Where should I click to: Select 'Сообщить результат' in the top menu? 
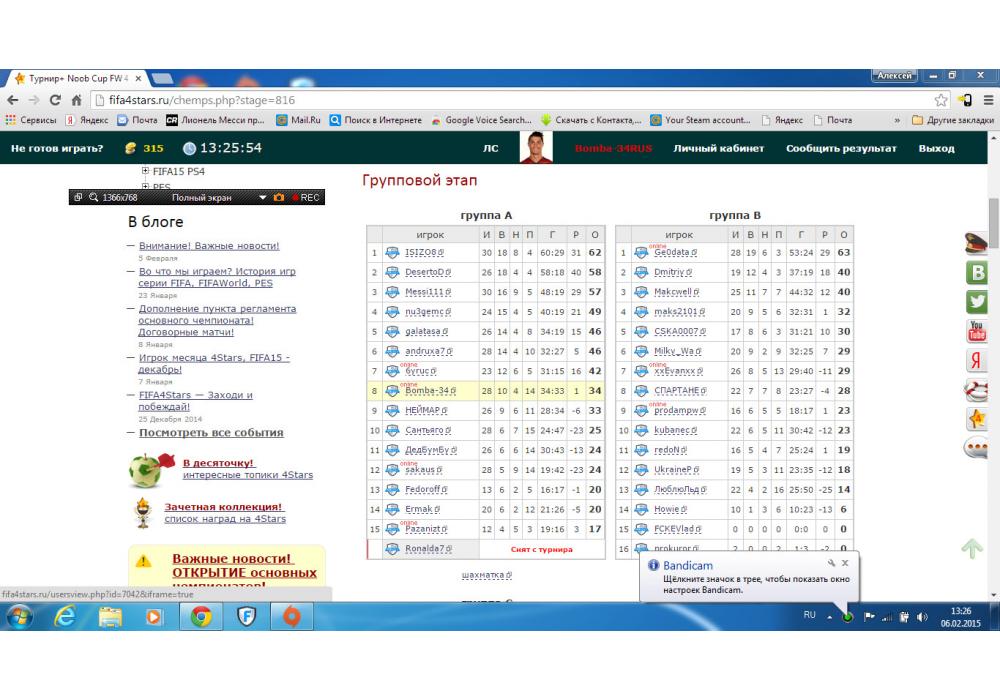click(840, 148)
